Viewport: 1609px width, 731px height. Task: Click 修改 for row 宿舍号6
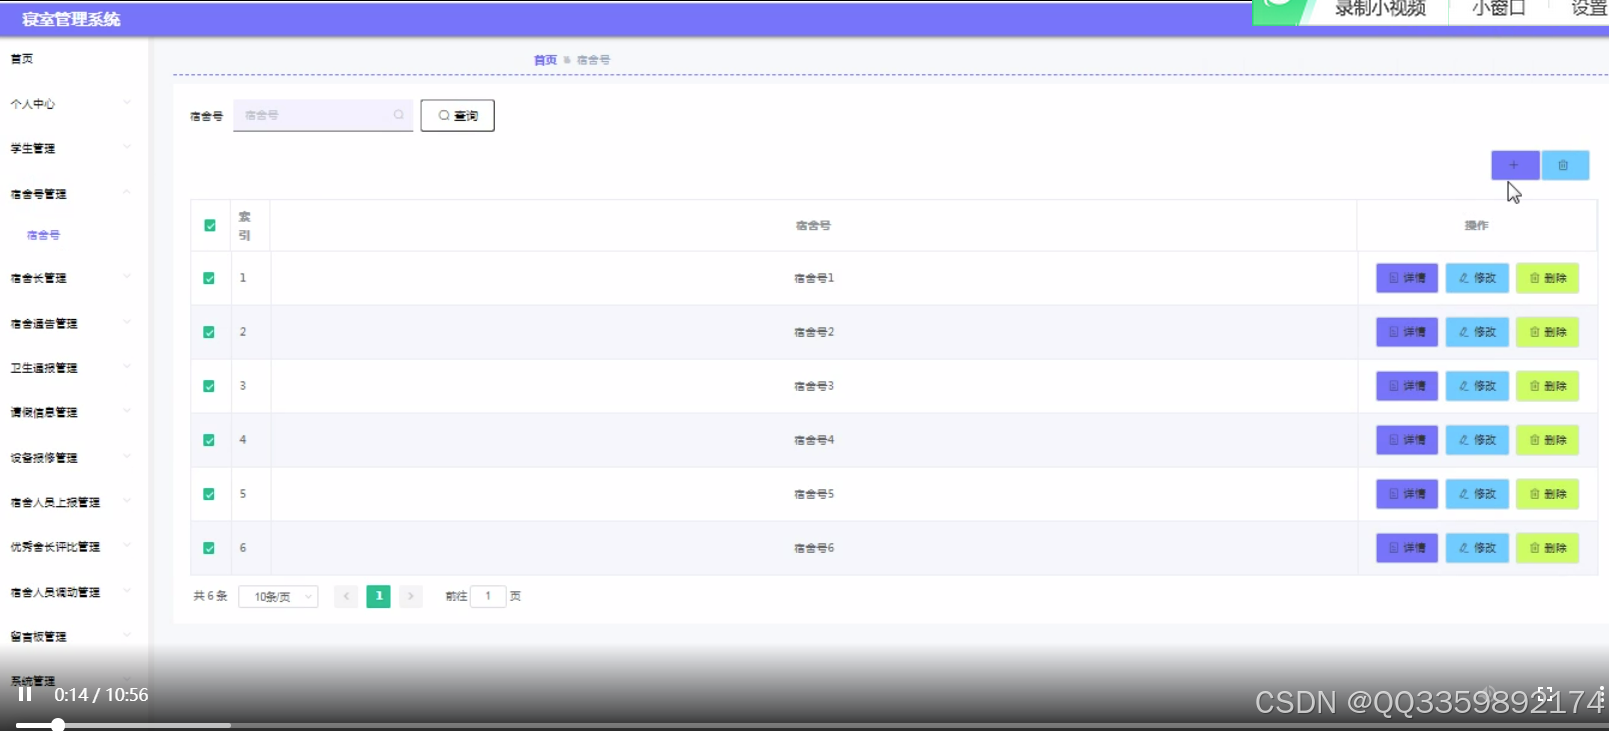[1477, 548]
